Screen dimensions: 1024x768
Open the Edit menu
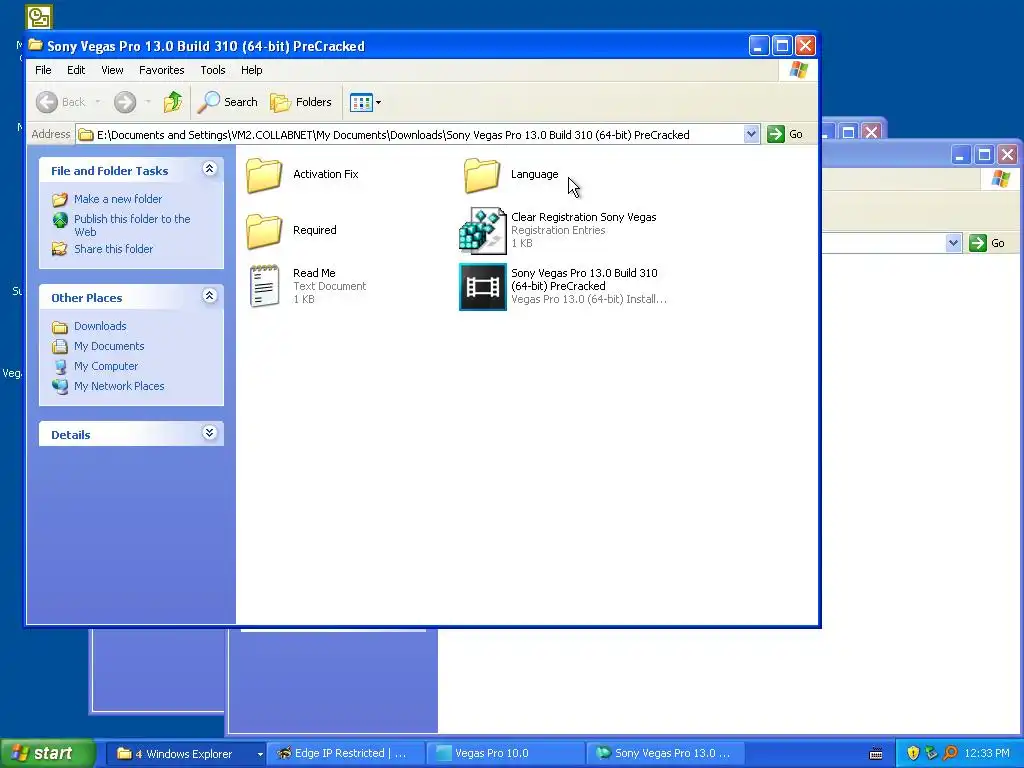coord(76,70)
